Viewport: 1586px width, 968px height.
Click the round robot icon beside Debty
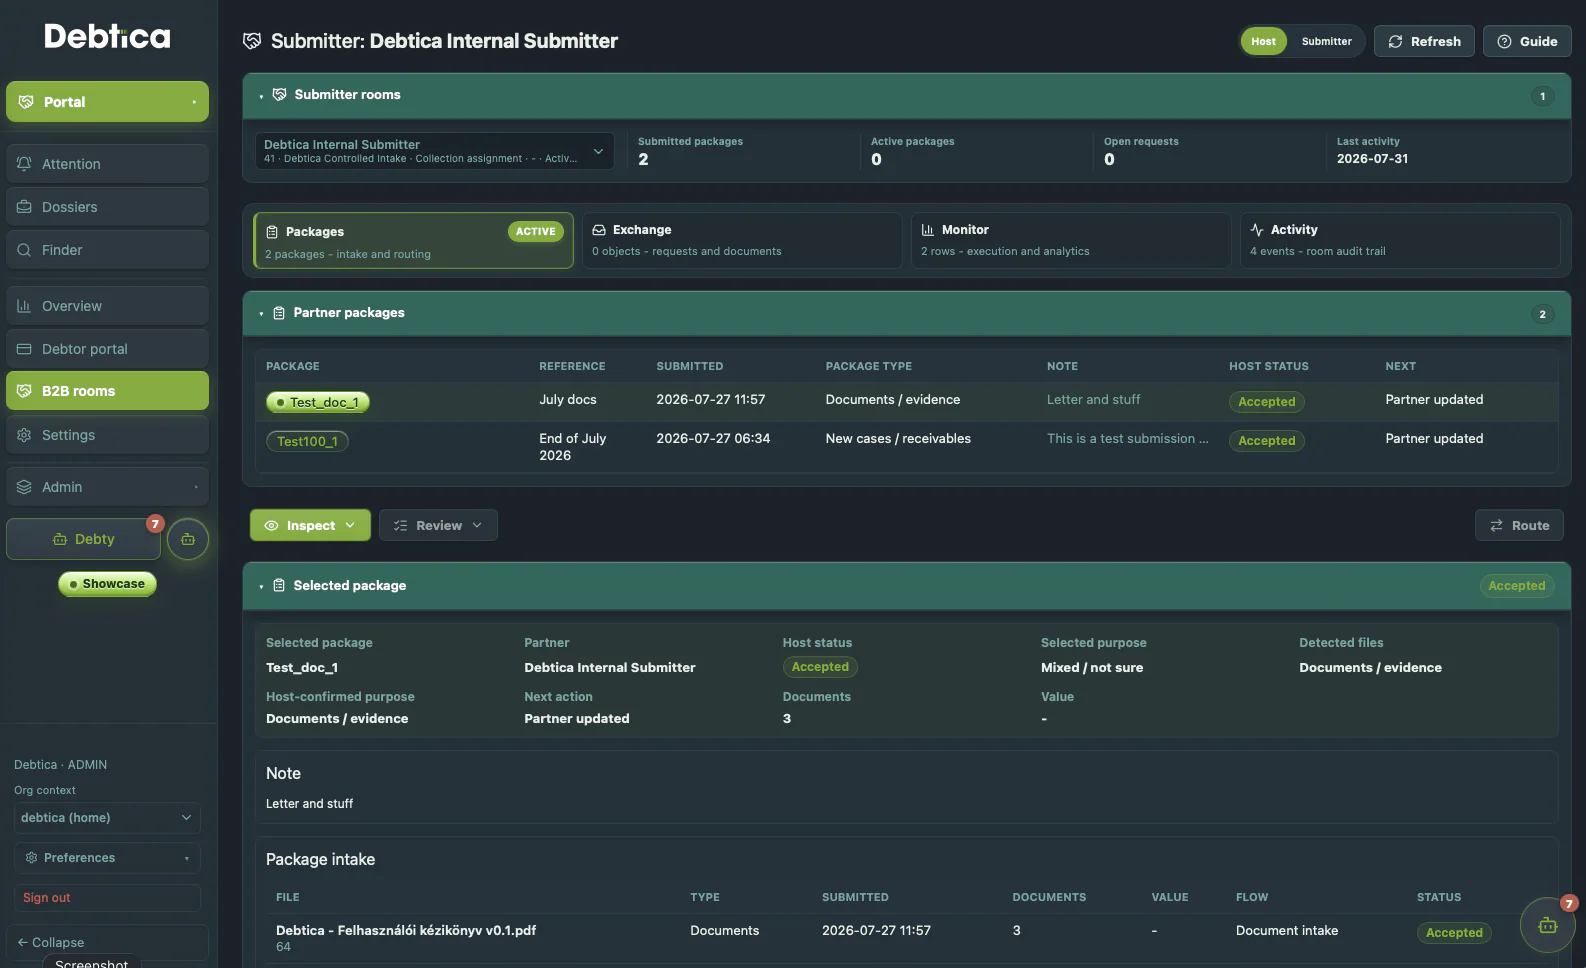pyautogui.click(x=188, y=539)
